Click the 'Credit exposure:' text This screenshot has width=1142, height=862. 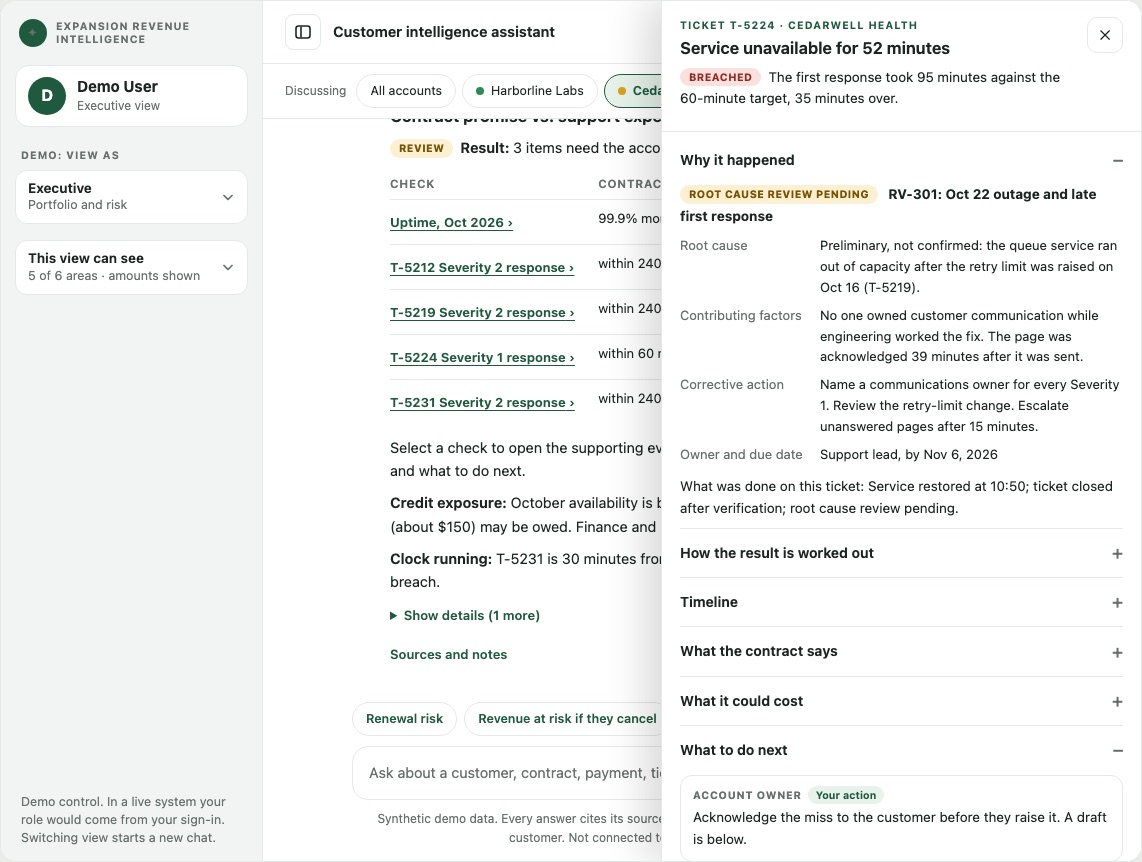(x=448, y=503)
